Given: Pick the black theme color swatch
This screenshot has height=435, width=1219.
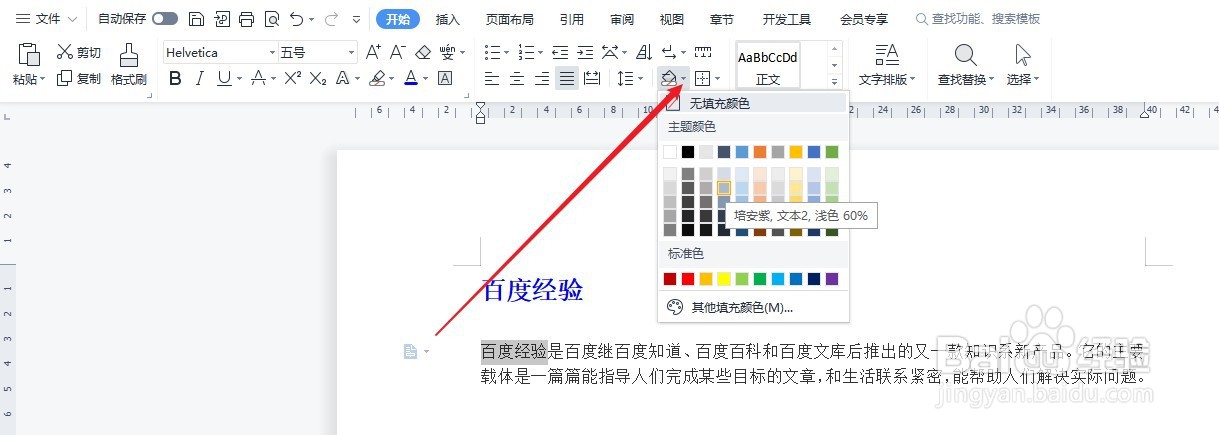Looking at the screenshot, I should coord(688,152).
